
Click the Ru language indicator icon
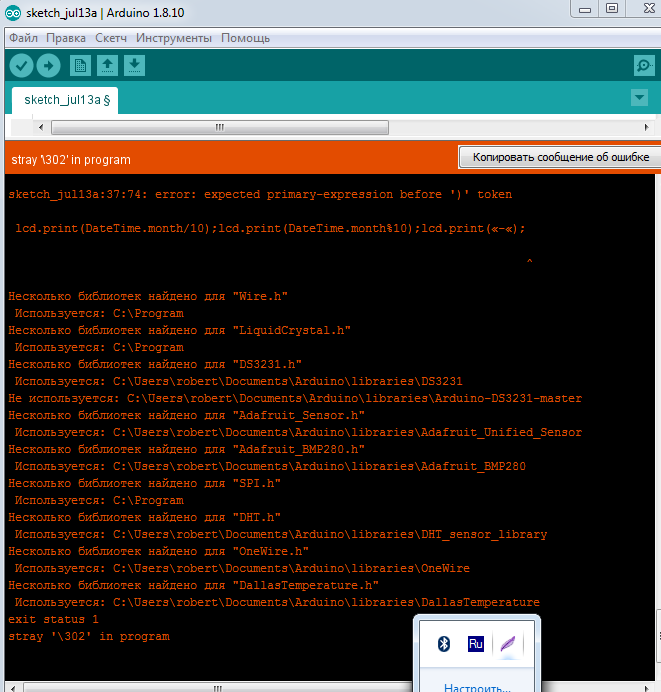coord(476,643)
